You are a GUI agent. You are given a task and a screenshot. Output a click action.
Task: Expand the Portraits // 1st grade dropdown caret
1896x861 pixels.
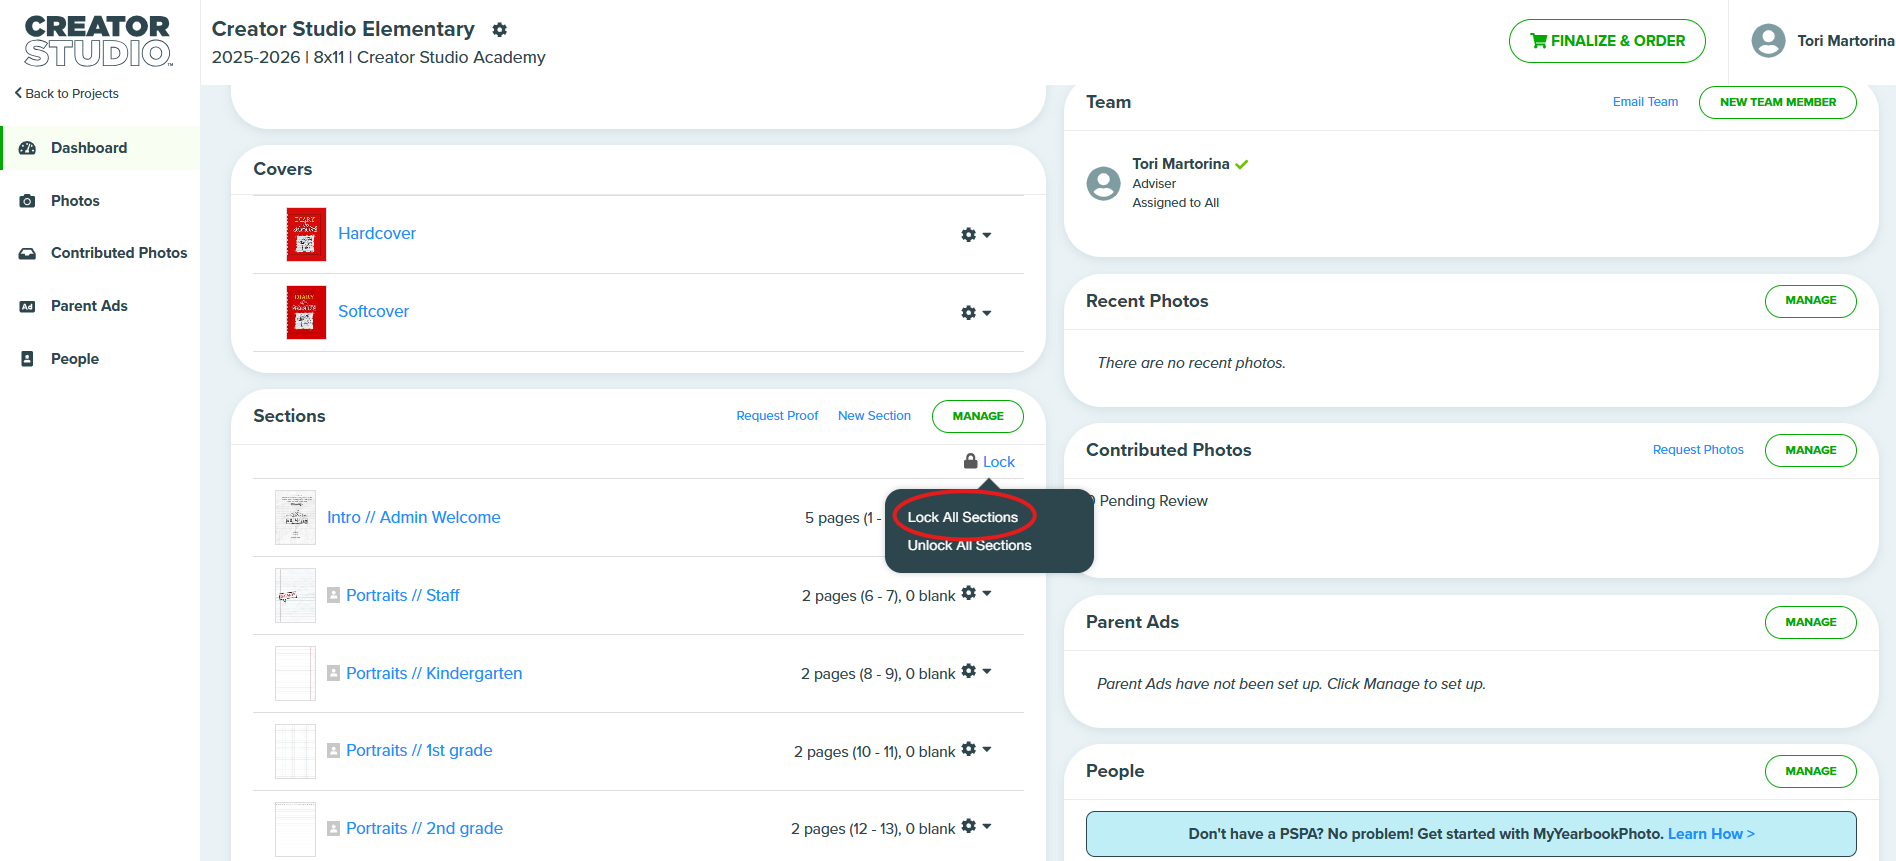[987, 749]
